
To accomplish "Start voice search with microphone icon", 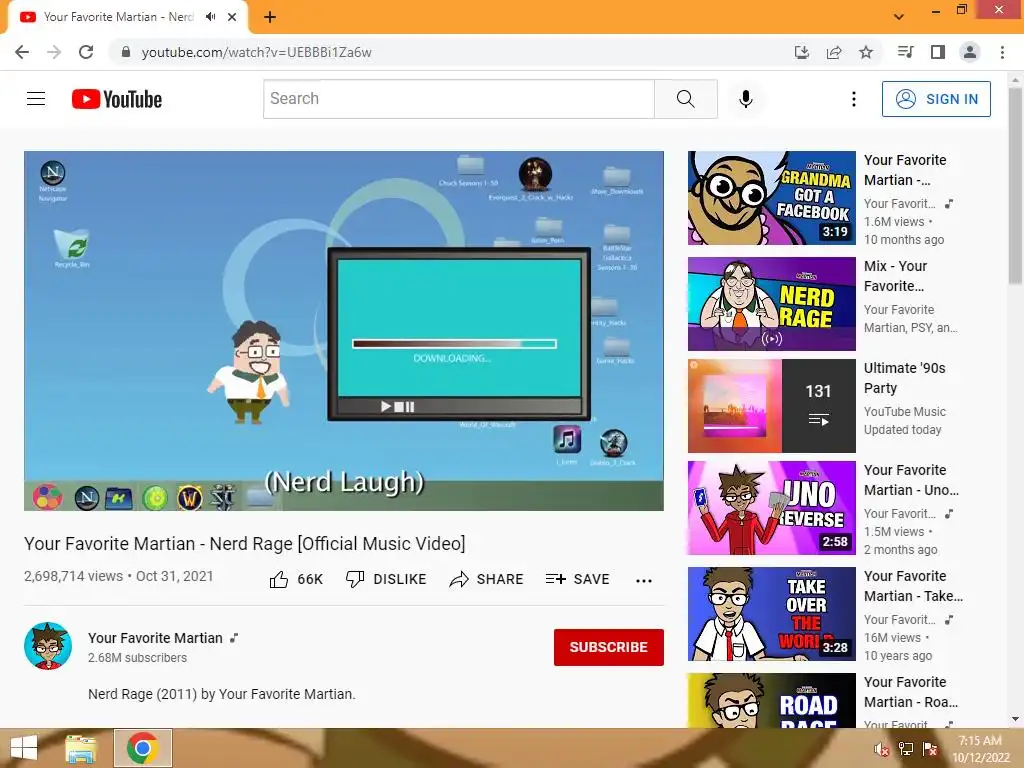I will tap(745, 99).
